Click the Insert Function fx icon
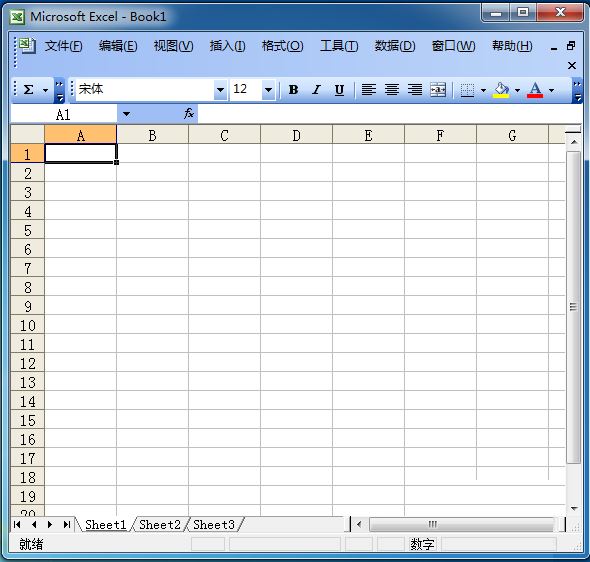Viewport: 590px width, 562px height. [189, 113]
